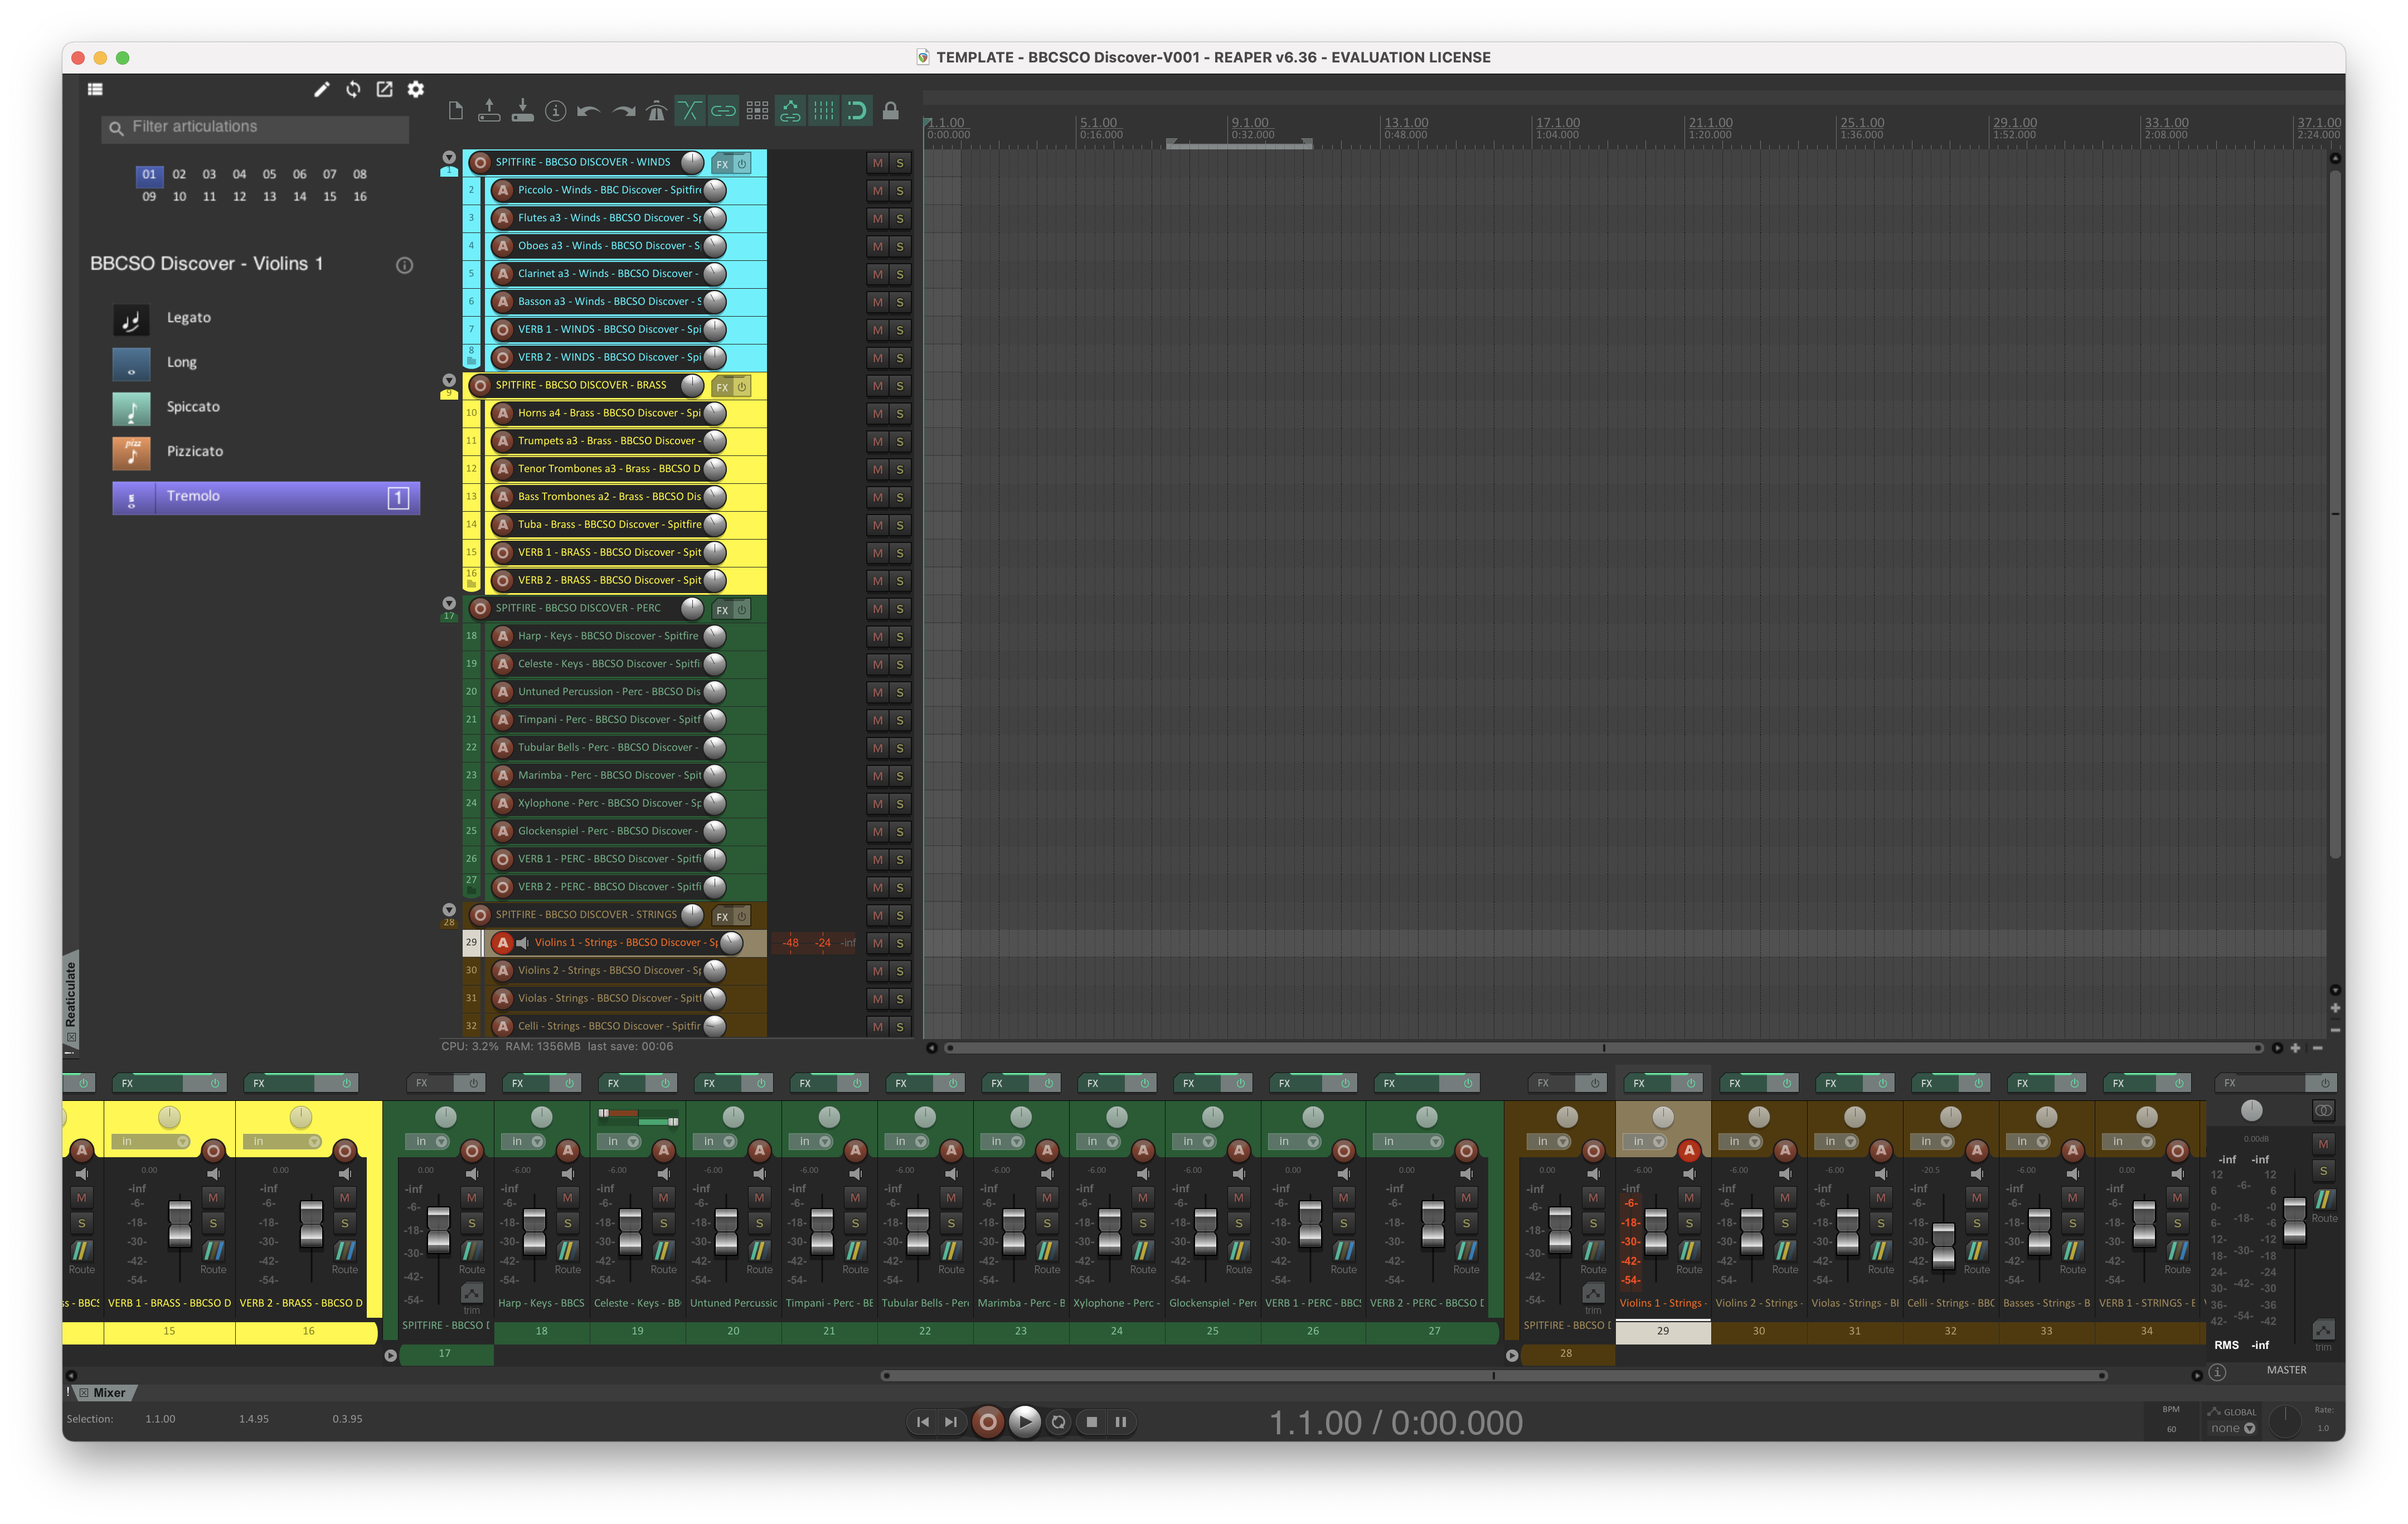Viewport: 2408px width, 1524px height.
Task: Select the Spiccato articulation icon
Action: tap(132, 407)
